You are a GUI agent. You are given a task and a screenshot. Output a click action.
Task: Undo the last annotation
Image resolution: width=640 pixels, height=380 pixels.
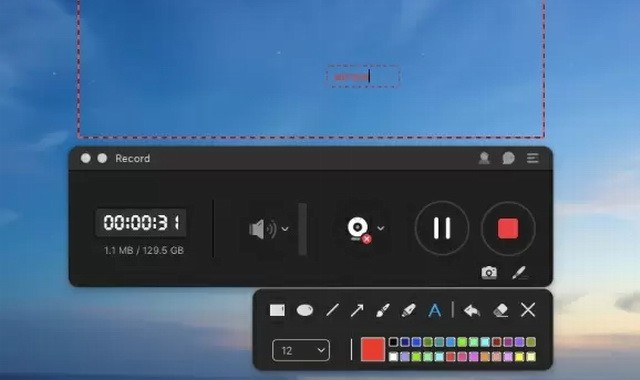[x=472, y=311]
